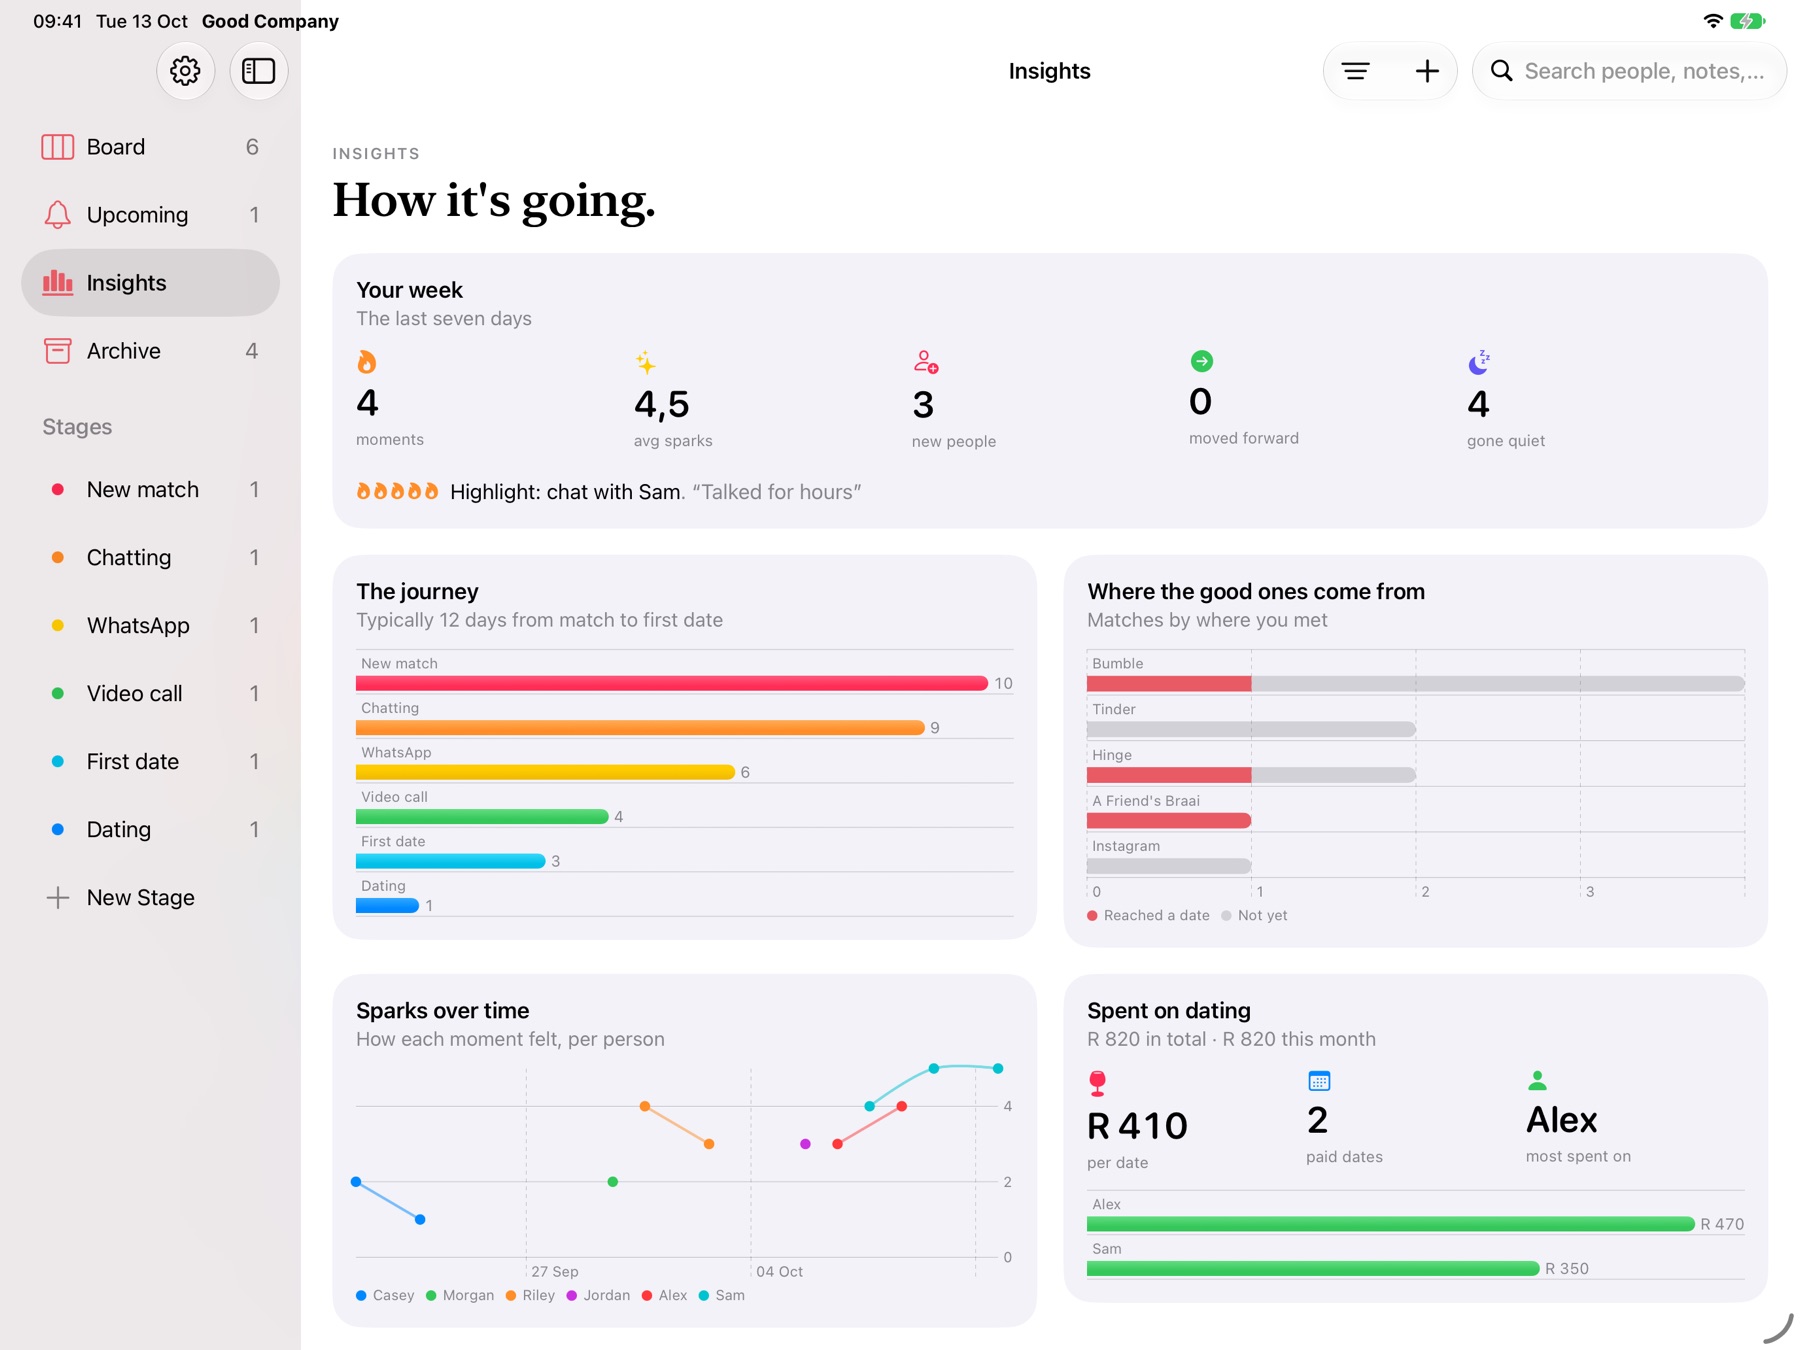The height and width of the screenshot is (1350, 1800).
Task: Click the WhatsApp yellow journey bar
Action: click(x=545, y=772)
